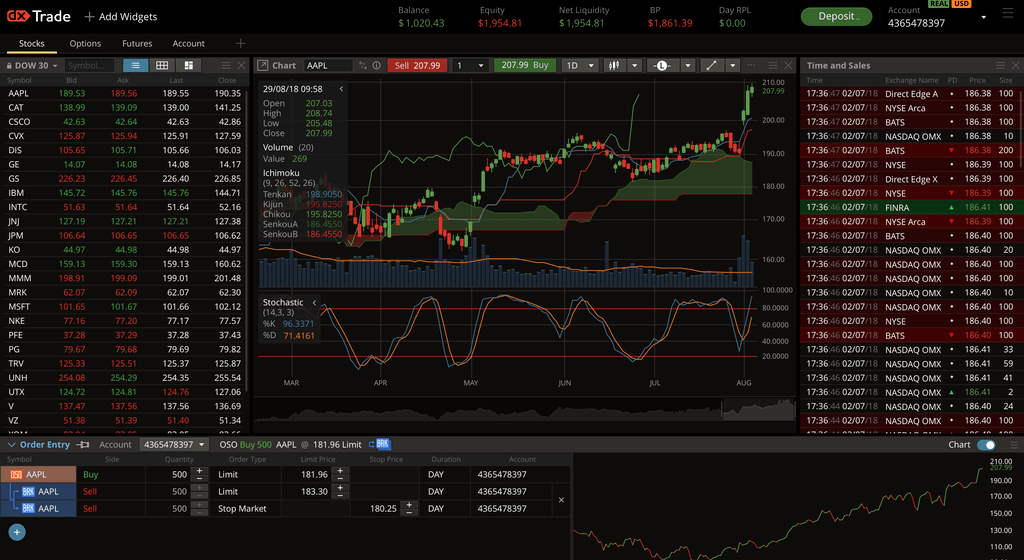Viewport: 1024px width, 560px height.
Task: Select the trend line drawing tool
Action: pyautogui.click(x=711, y=65)
